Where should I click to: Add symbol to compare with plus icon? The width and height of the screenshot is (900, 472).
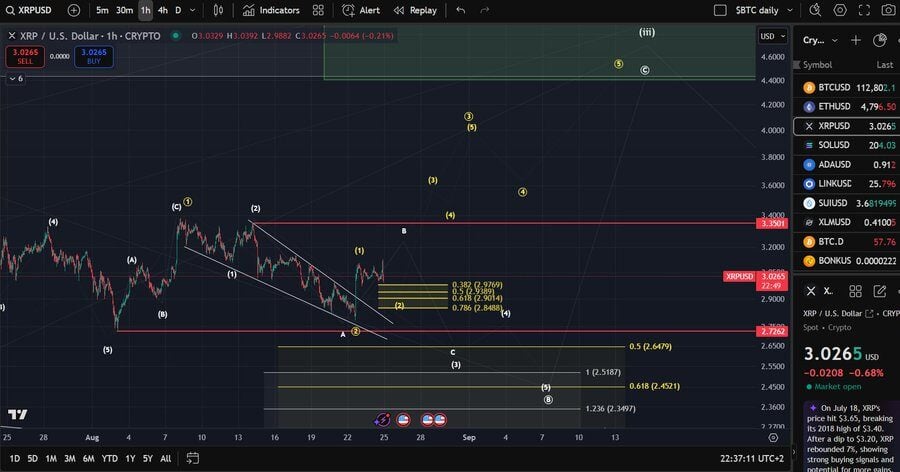[74, 10]
